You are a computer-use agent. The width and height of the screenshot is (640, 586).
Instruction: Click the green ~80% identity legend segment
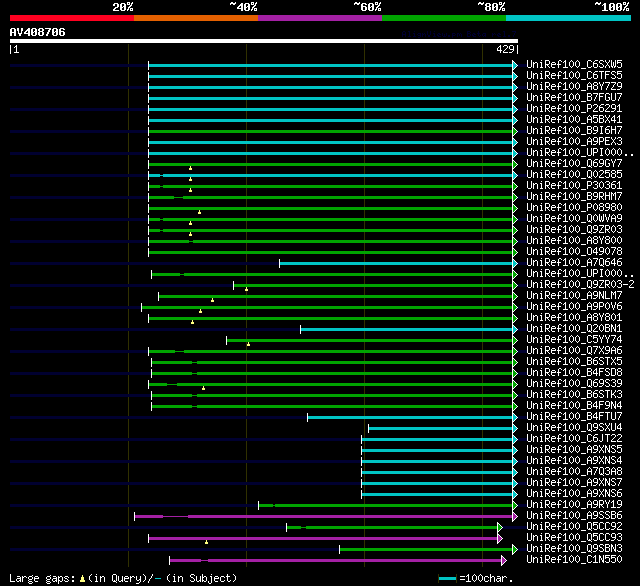tap(444, 18)
